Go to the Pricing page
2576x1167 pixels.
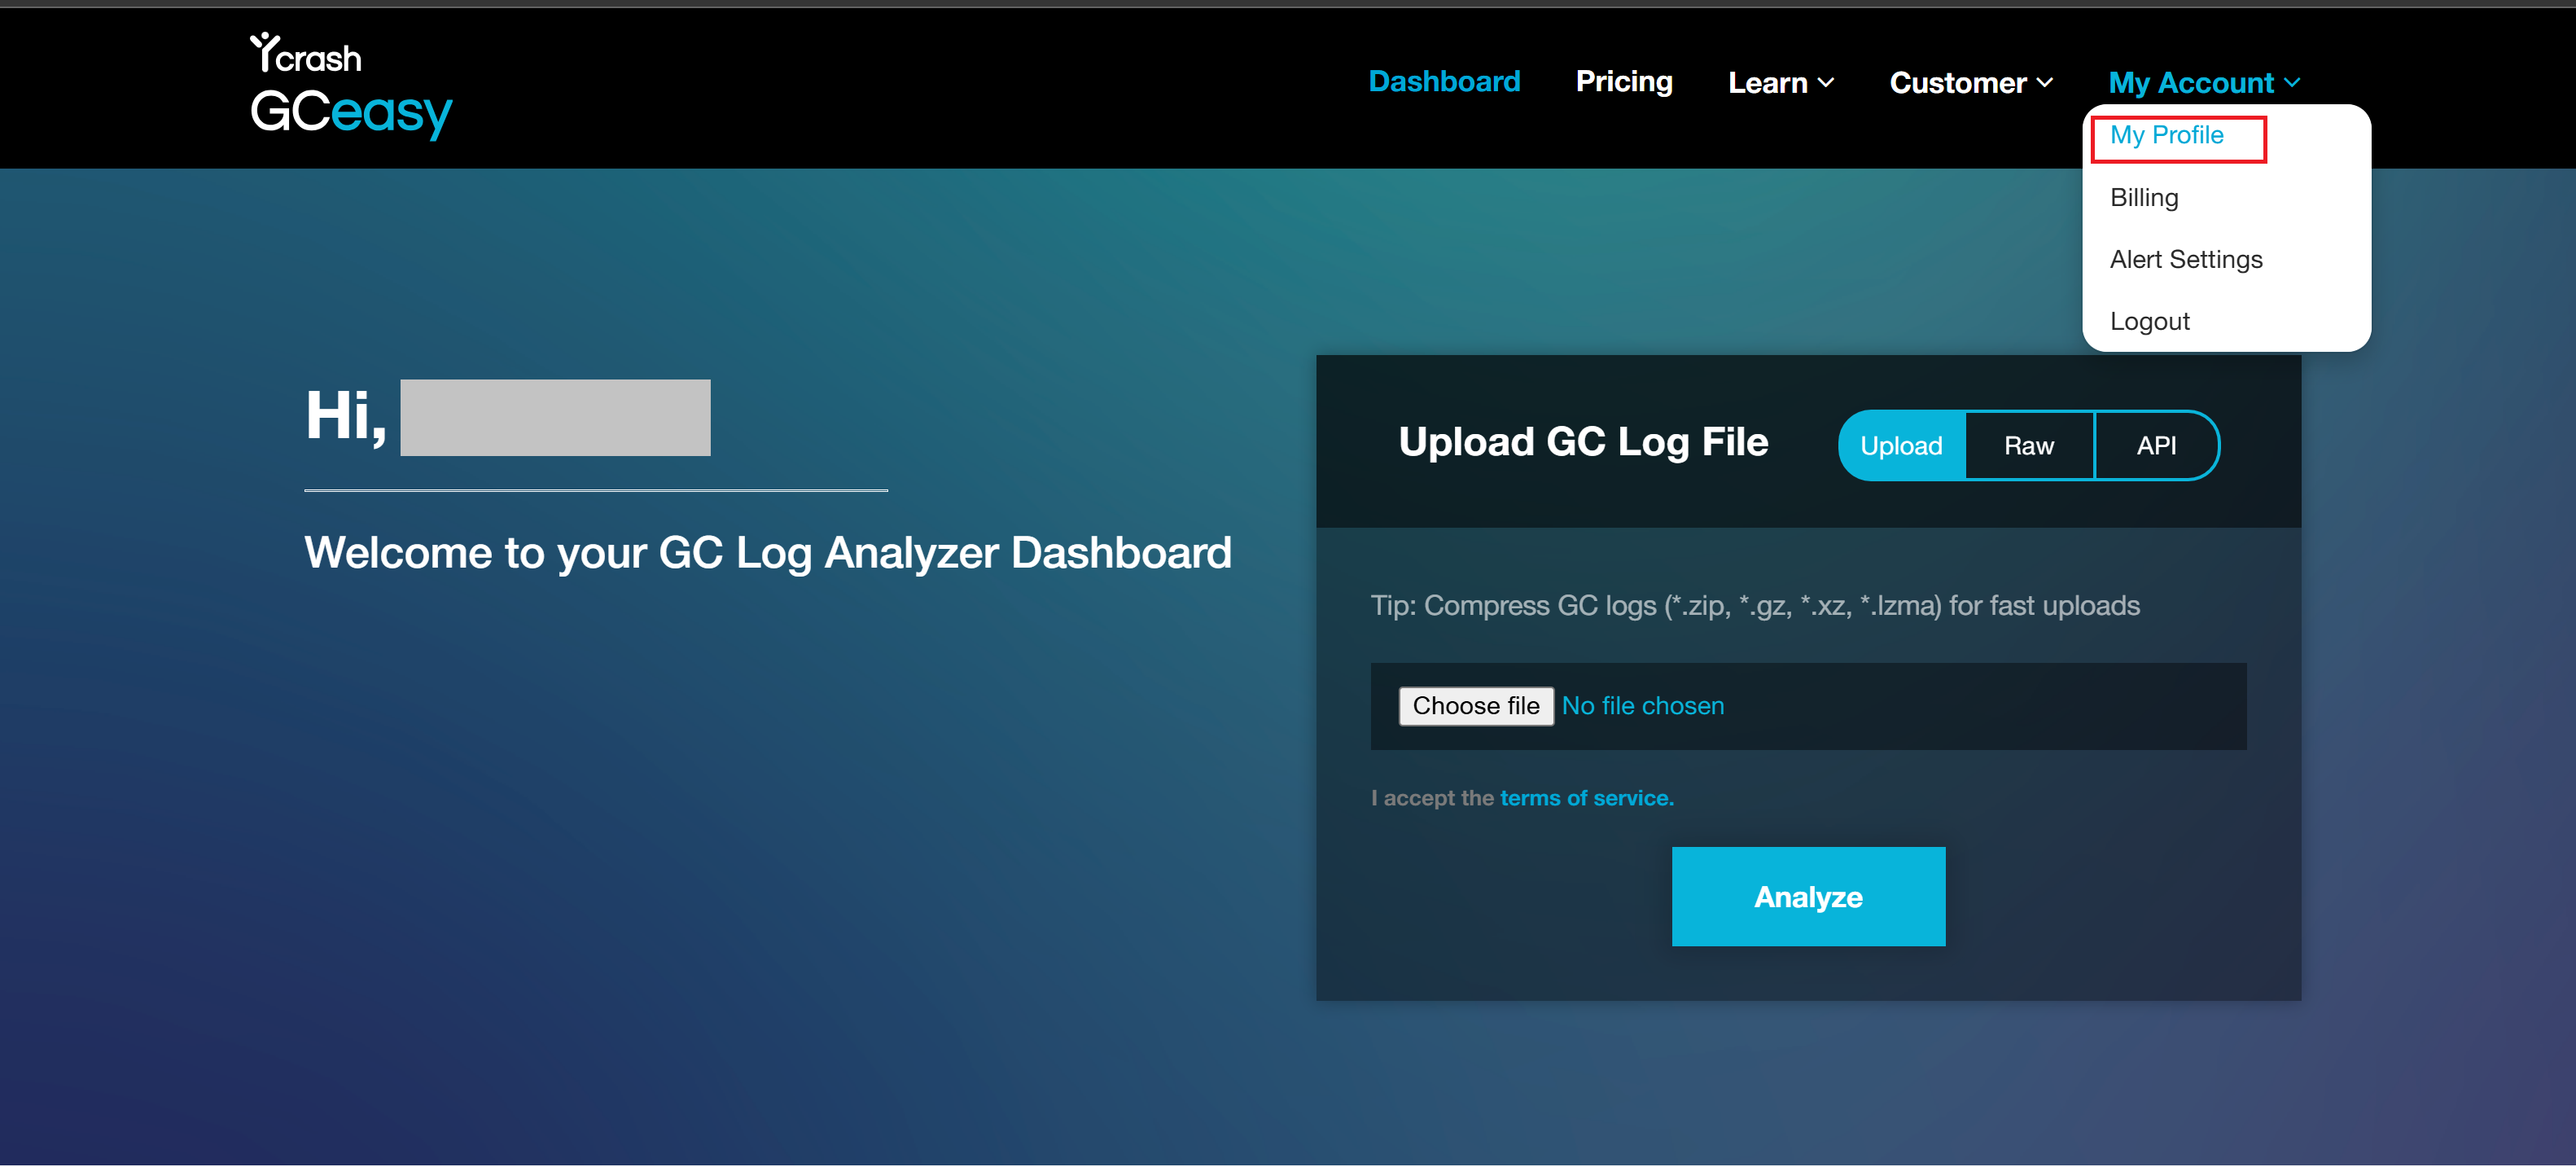[1624, 81]
